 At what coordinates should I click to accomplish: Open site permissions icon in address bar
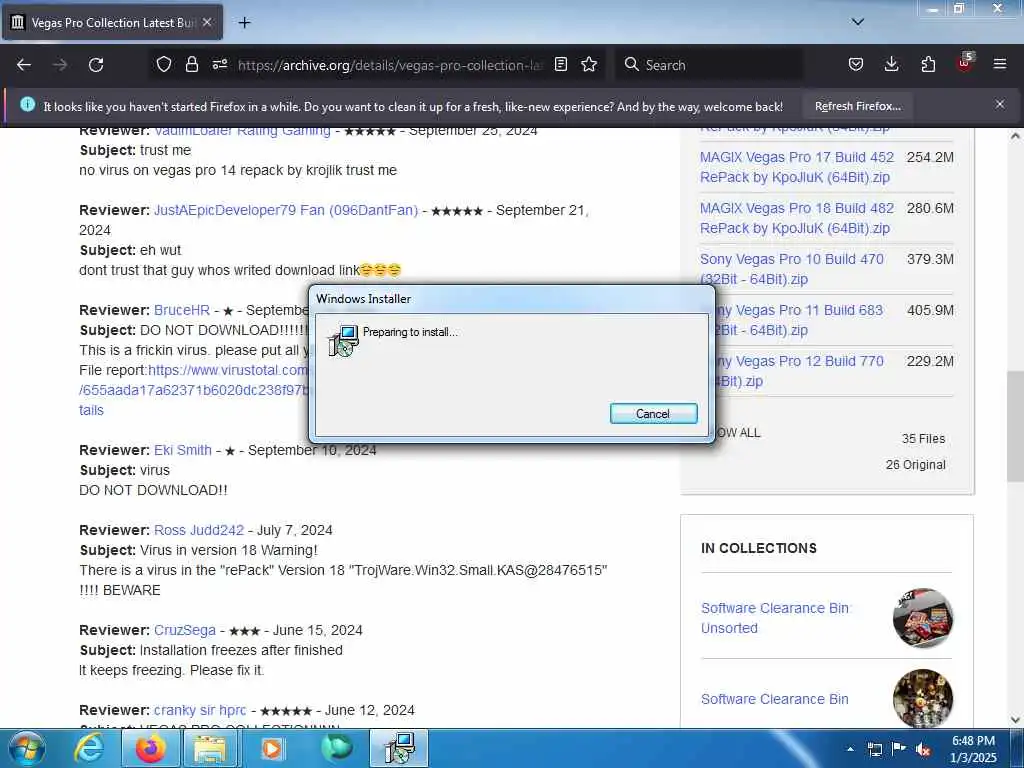[219, 65]
